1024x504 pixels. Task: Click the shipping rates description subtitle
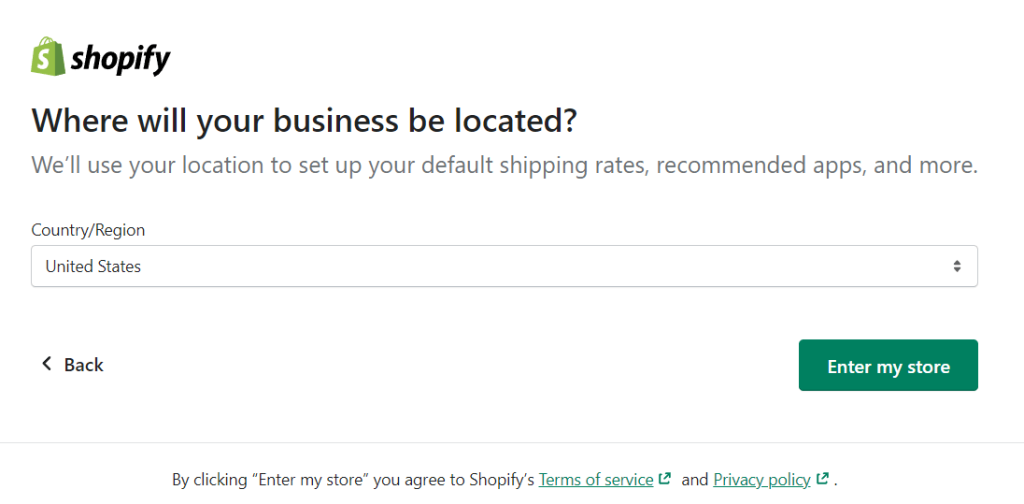pos(504,165)
